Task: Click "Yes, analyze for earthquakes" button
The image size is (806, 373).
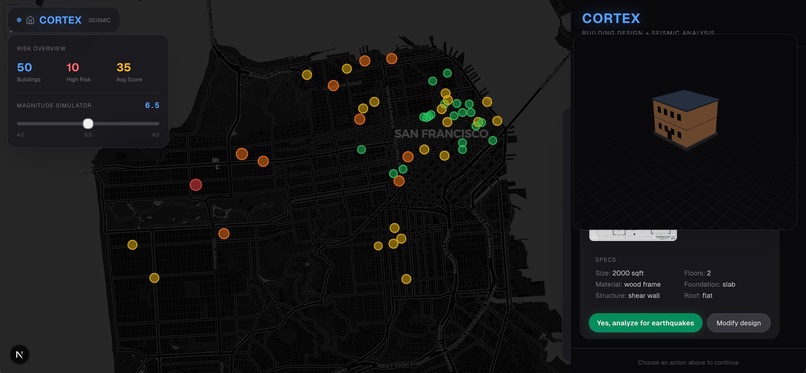Action: [645, 323]
